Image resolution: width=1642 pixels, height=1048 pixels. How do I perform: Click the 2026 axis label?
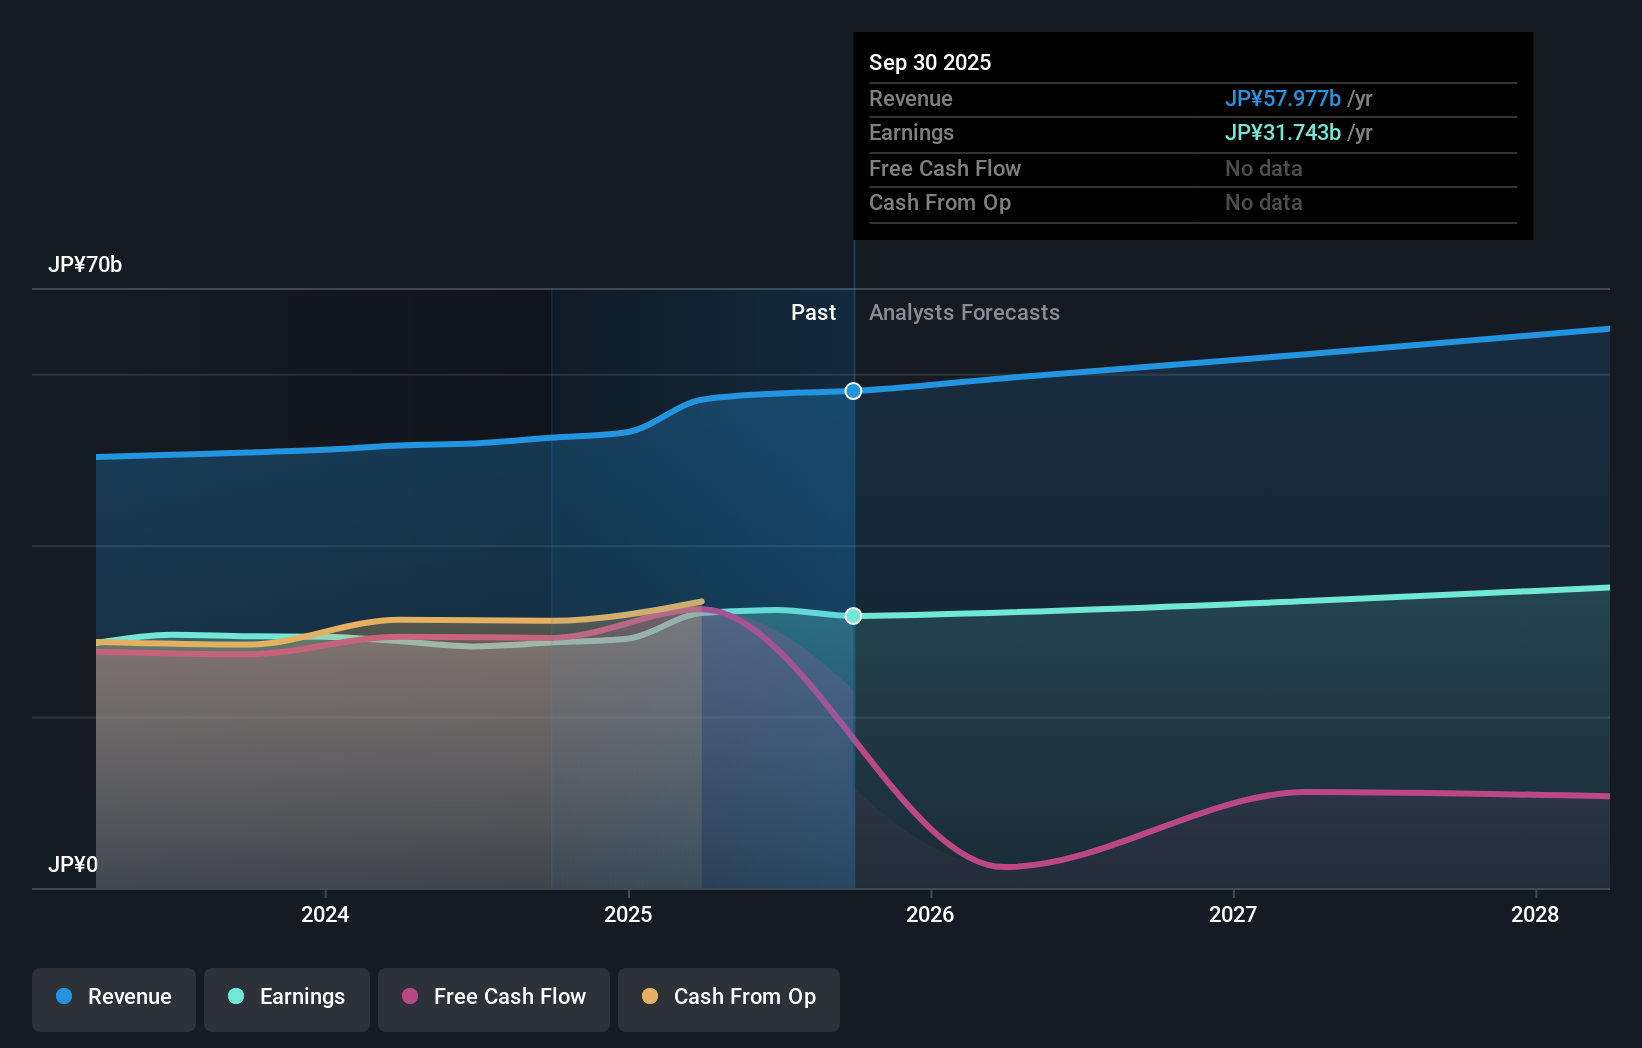coord(930,913)
